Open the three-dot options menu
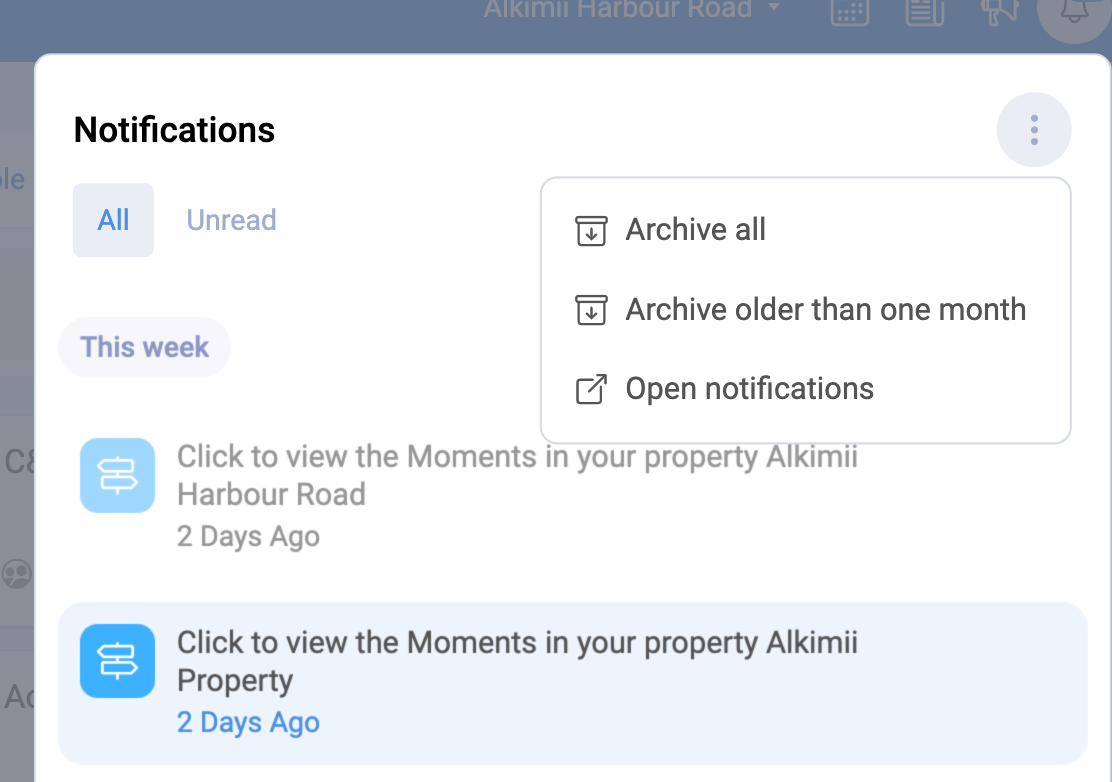 point(1034,129)
